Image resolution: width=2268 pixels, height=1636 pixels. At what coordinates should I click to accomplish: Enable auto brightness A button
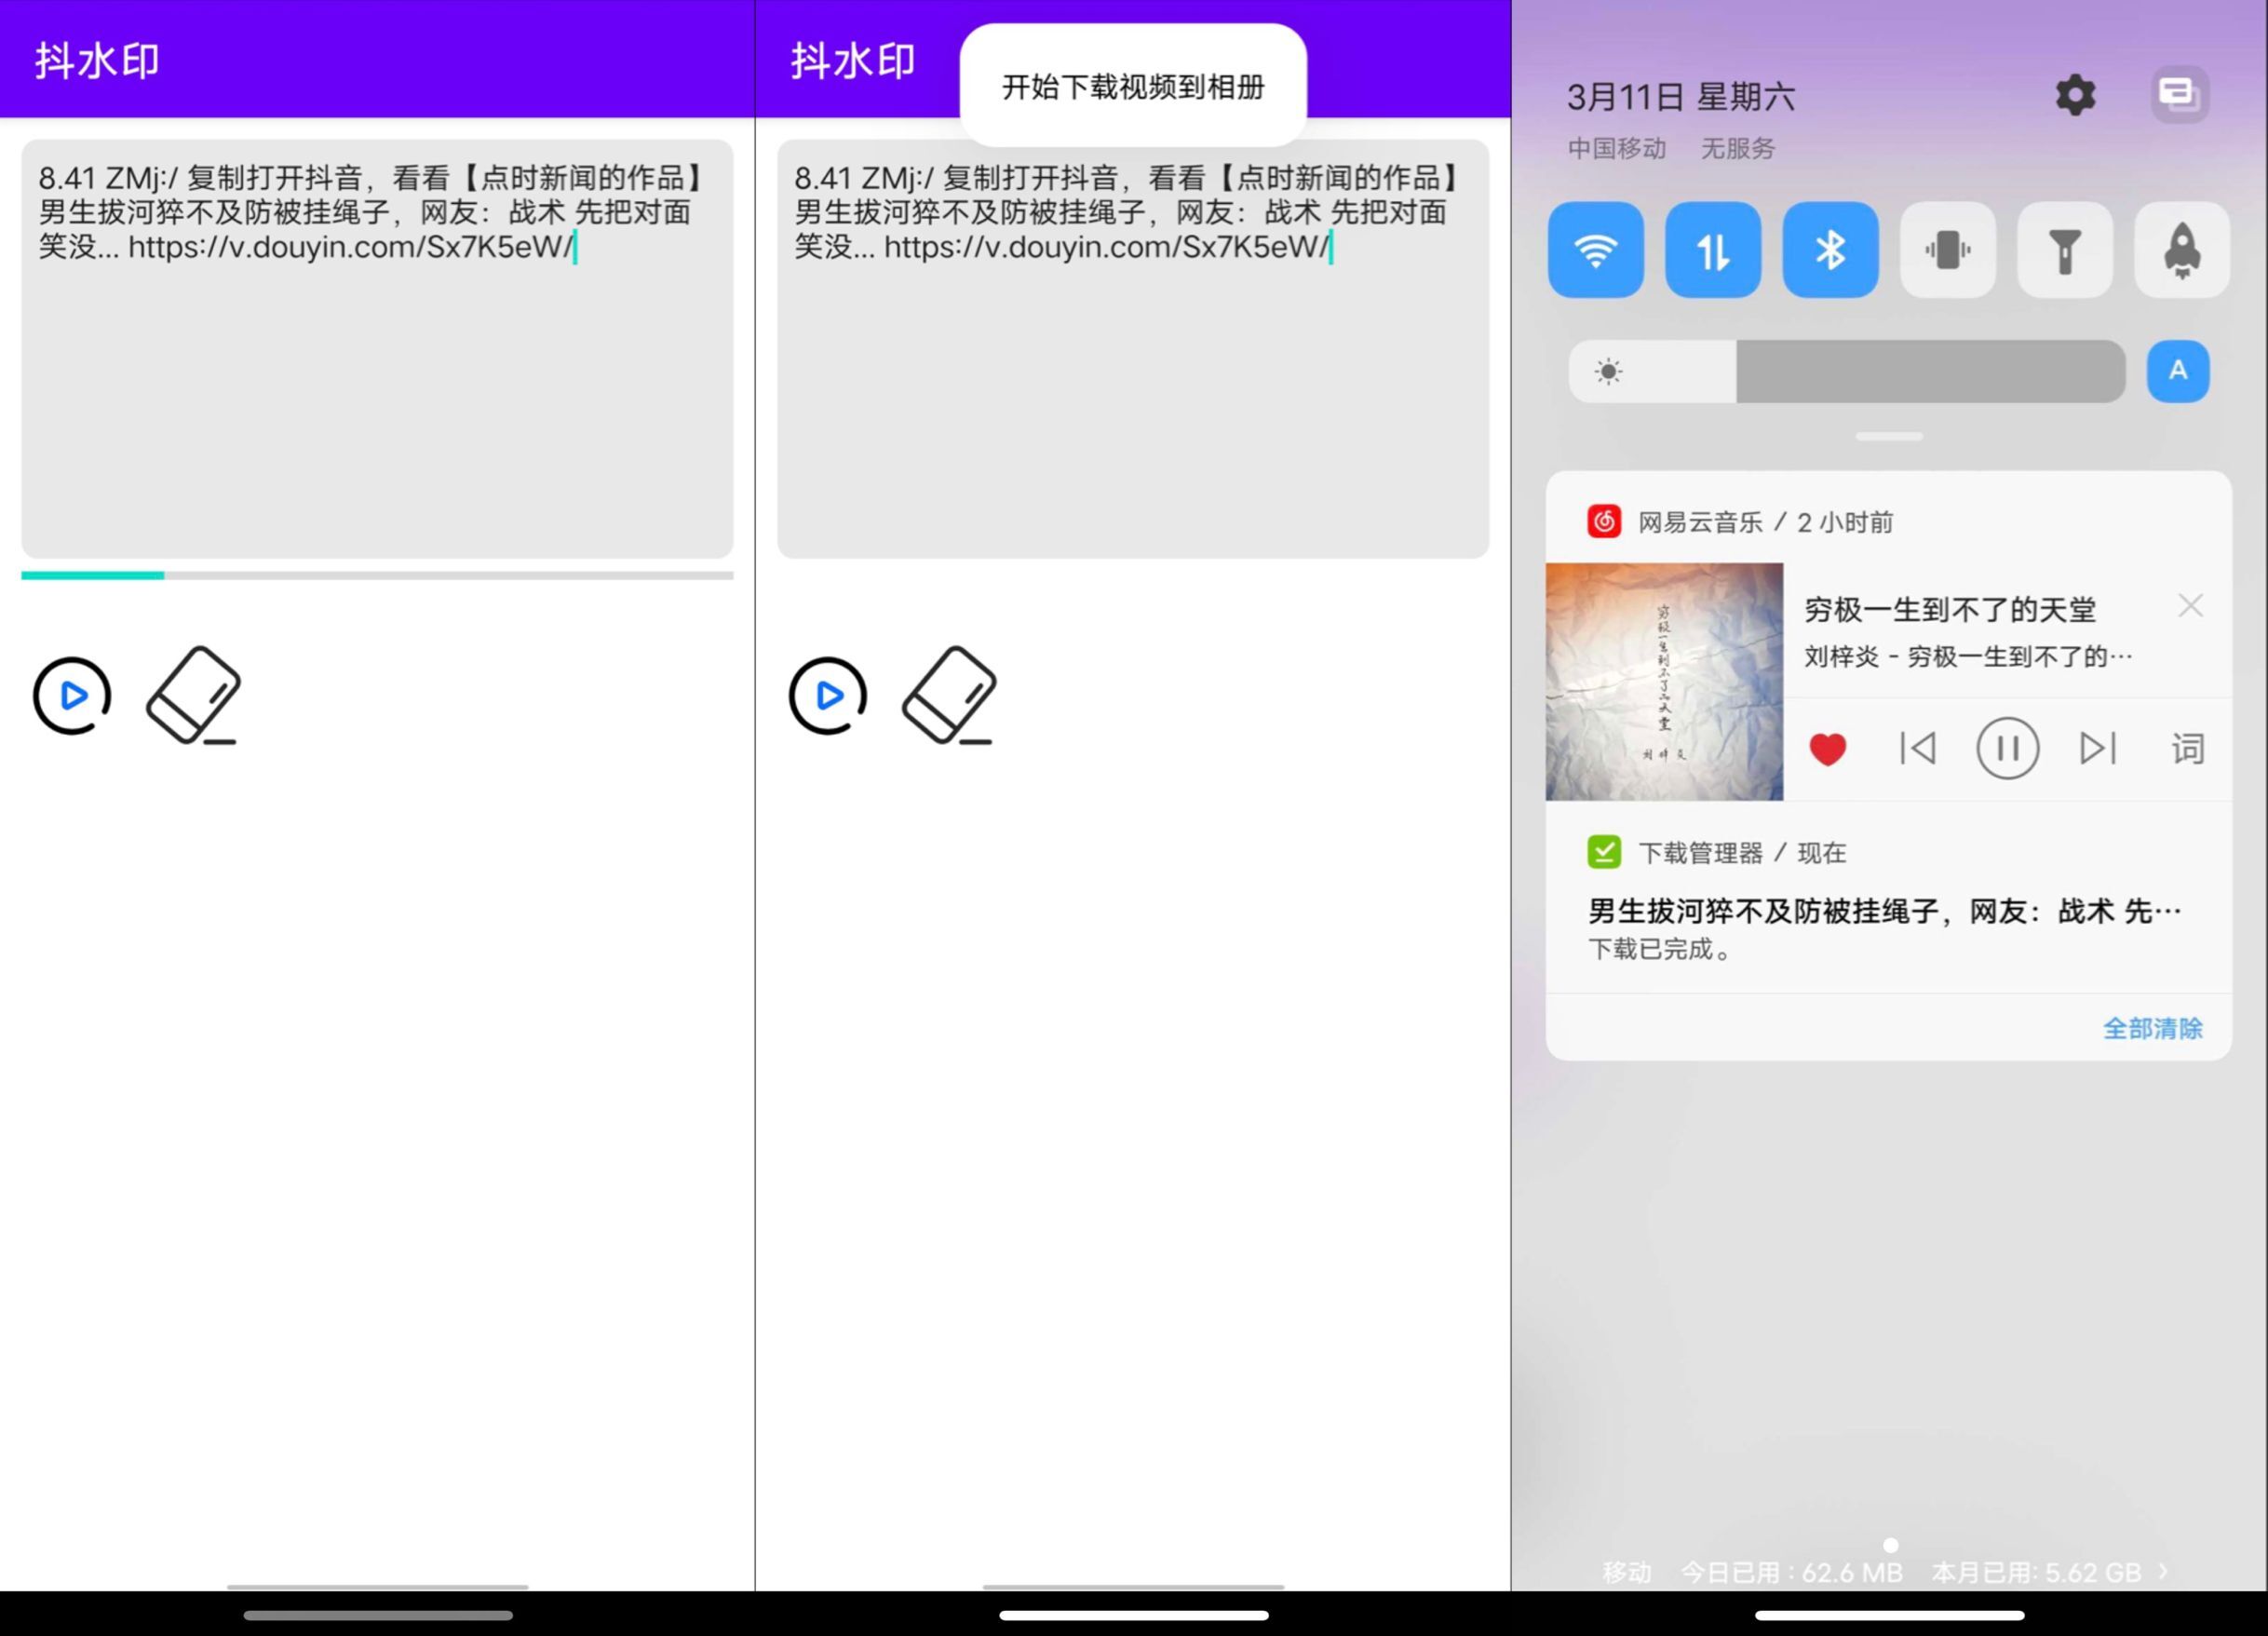pyautogui.click(x=2177, y=371)
